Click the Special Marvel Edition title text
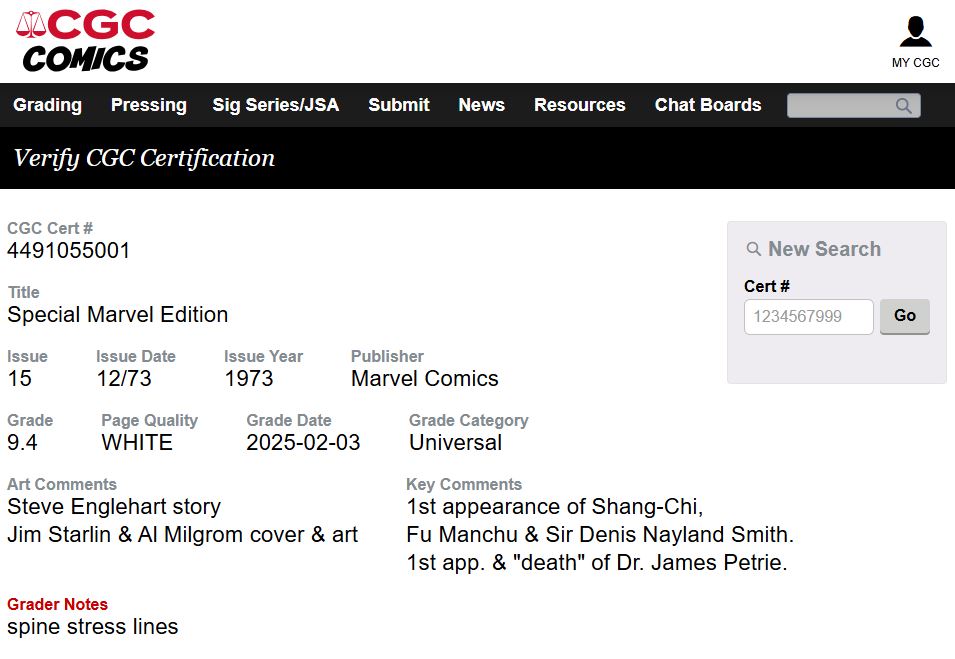This screenshot has width=955, height=659. point(118,315)
